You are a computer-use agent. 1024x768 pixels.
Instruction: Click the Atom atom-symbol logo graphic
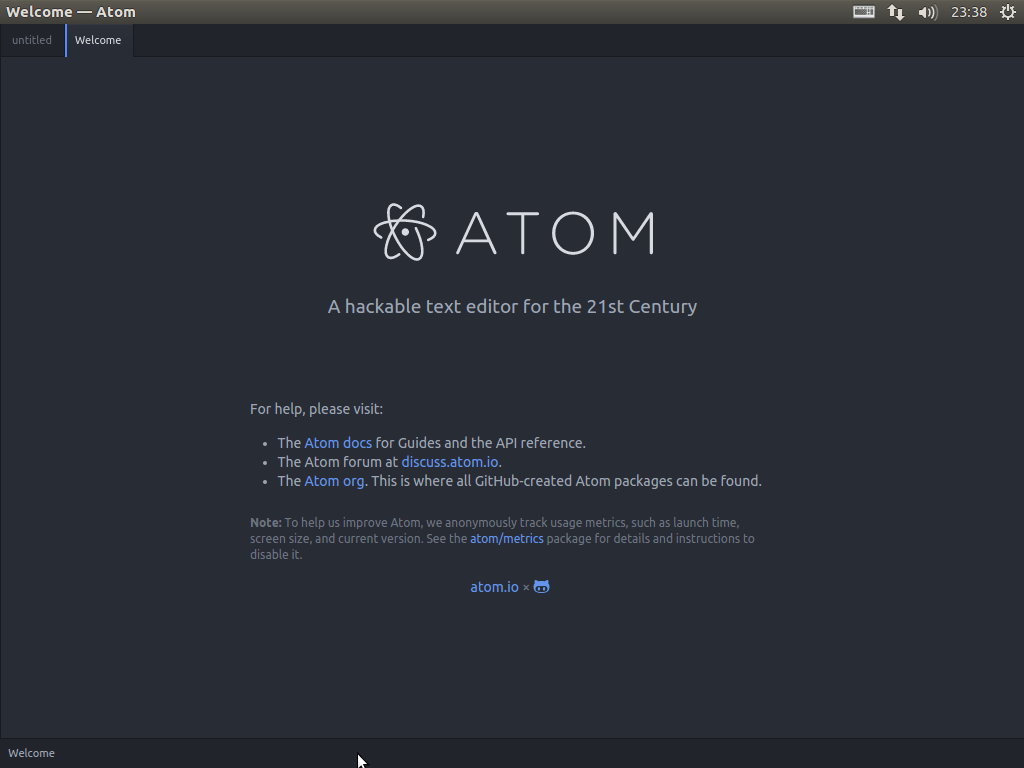404,231
